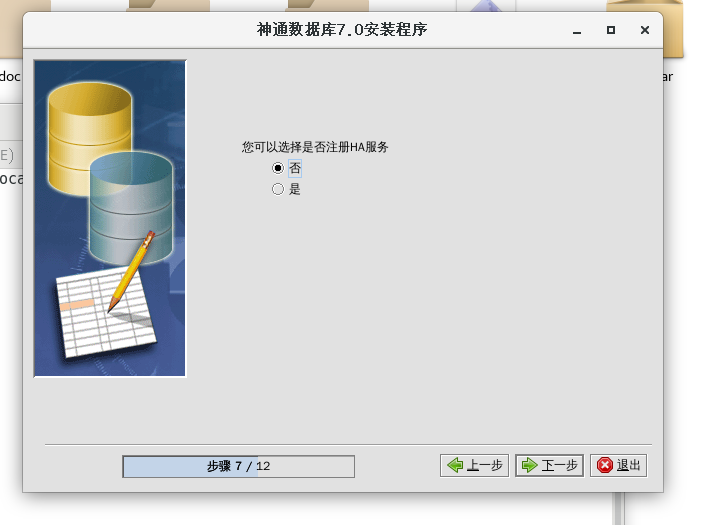Click the step 7 / 12 progress bar

[x=238, y=466]
